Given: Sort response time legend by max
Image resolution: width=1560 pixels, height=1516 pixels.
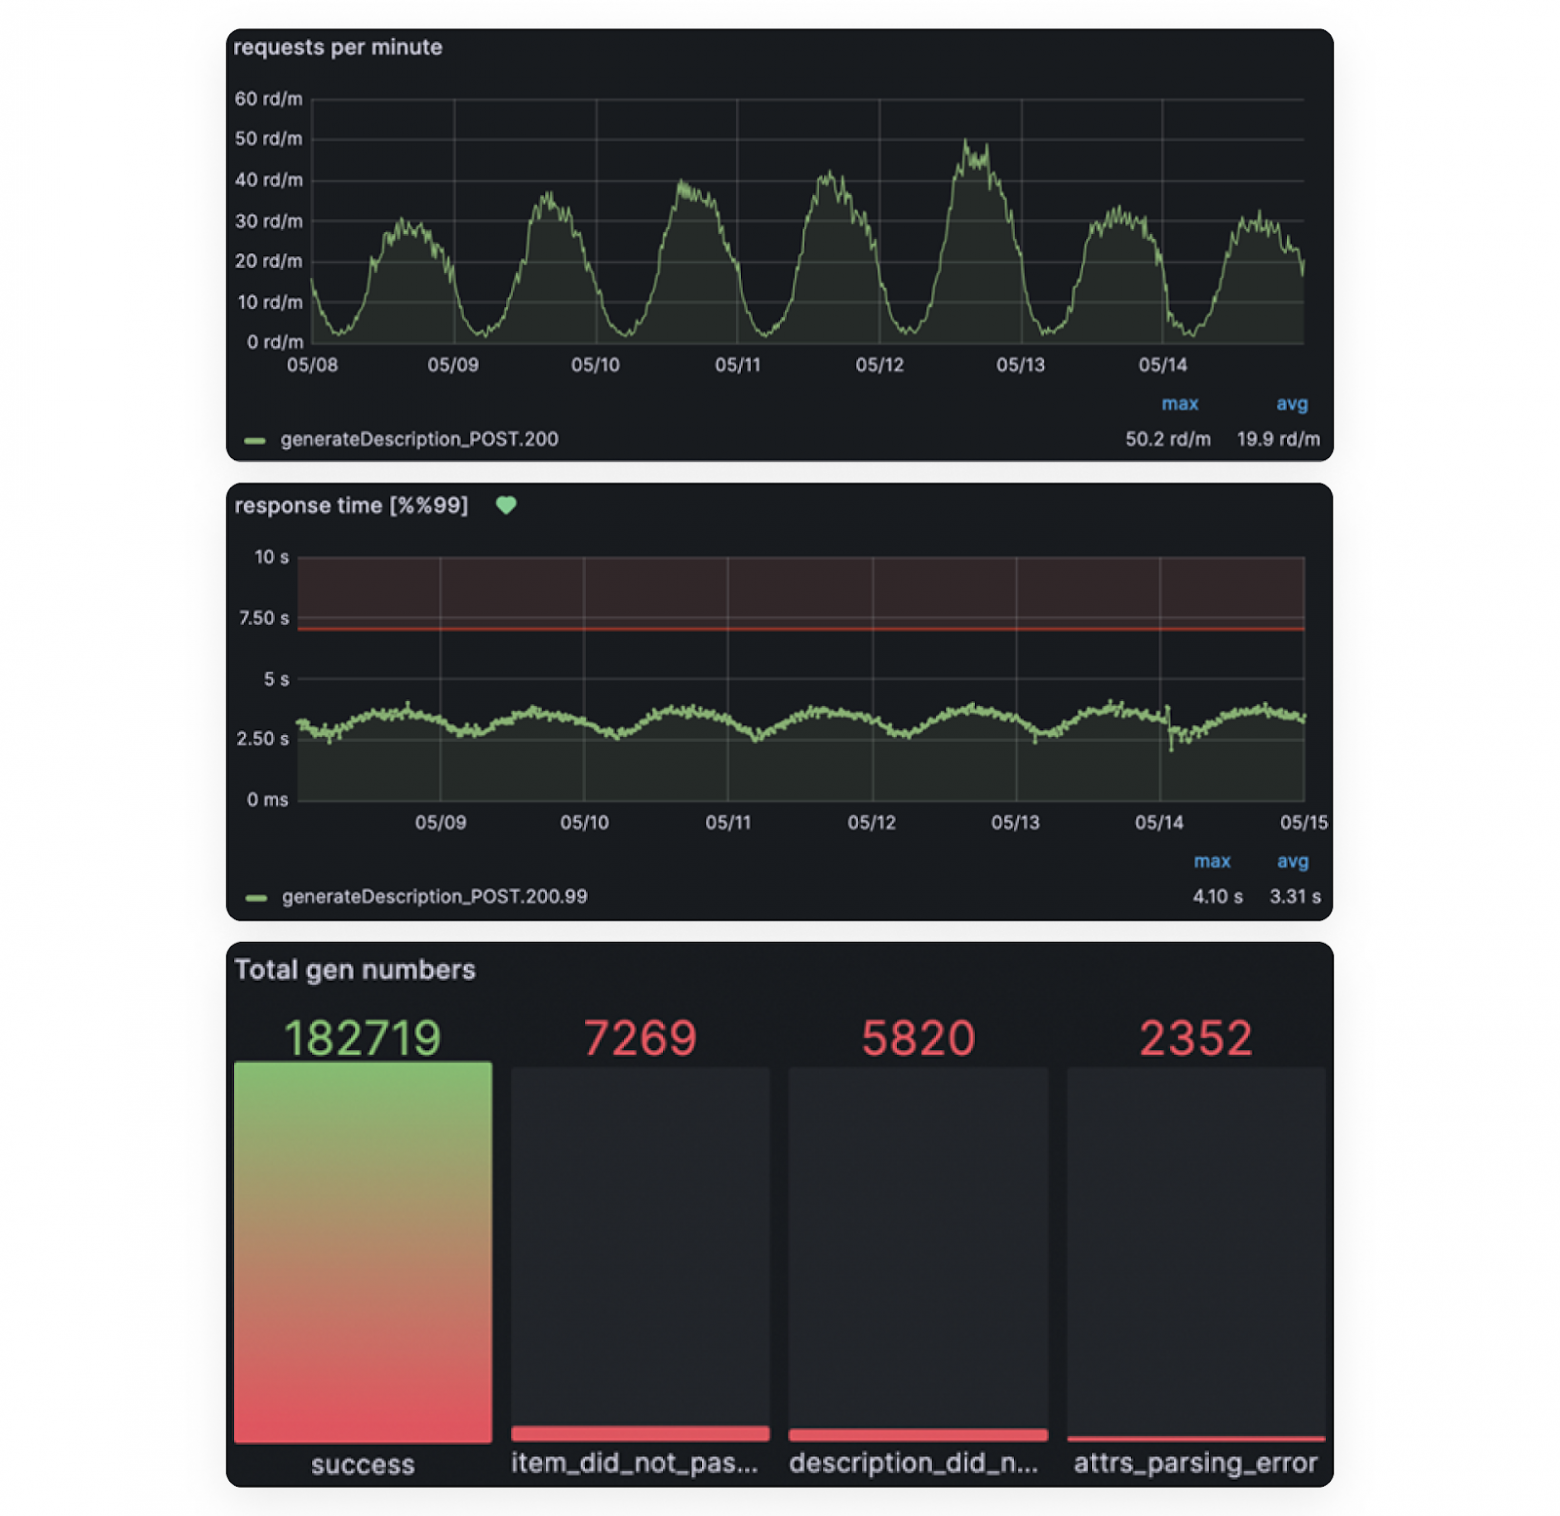Looking at the screenshot, I should [x=1212, y=861].
